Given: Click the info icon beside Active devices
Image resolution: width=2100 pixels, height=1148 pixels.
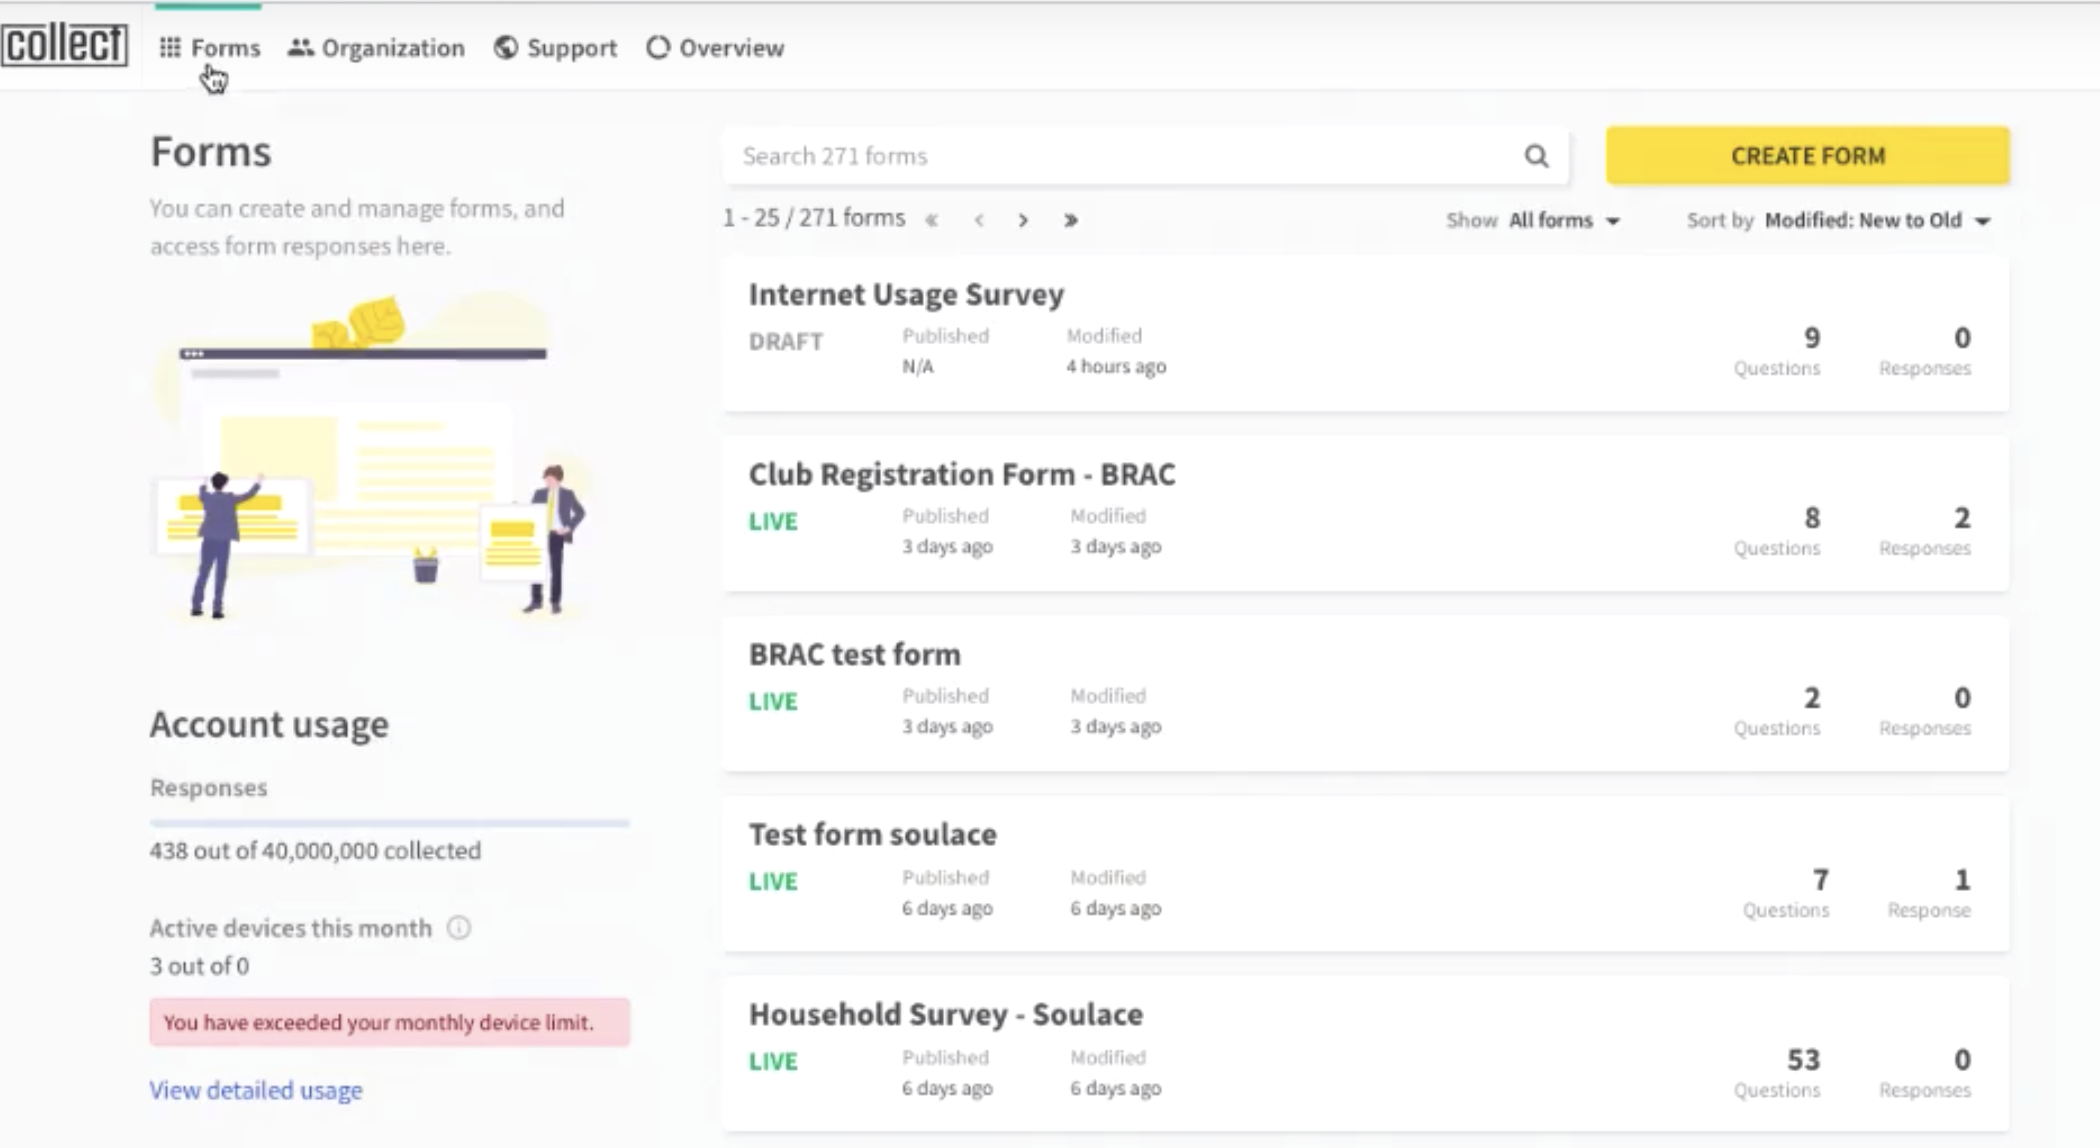Looking at the screenshot, I should click(x=458, y=928).
